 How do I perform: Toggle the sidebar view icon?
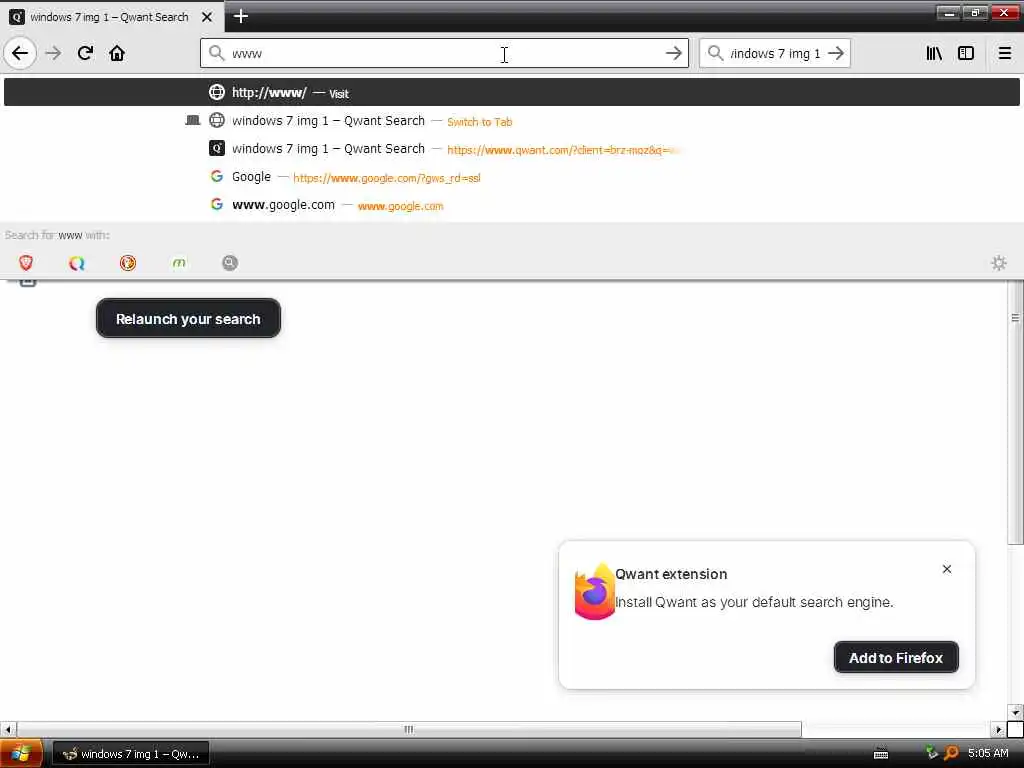point(966,54)
